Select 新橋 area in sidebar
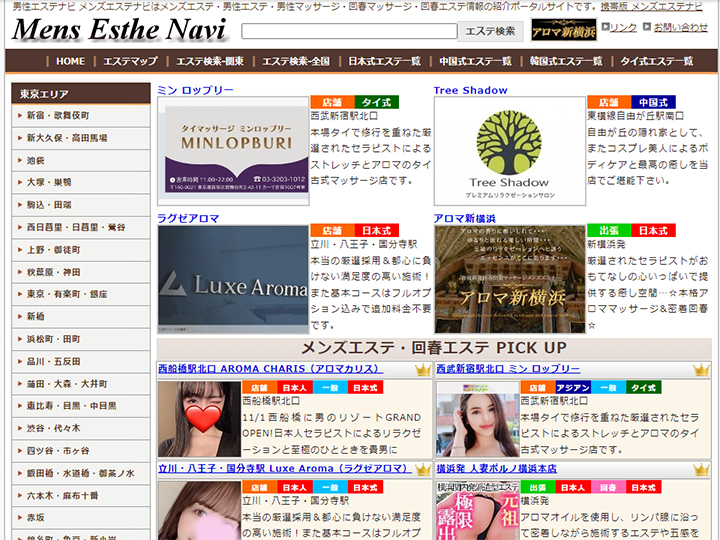The width and height of the screenshot is (720, 540). click(x=81, y=316)
